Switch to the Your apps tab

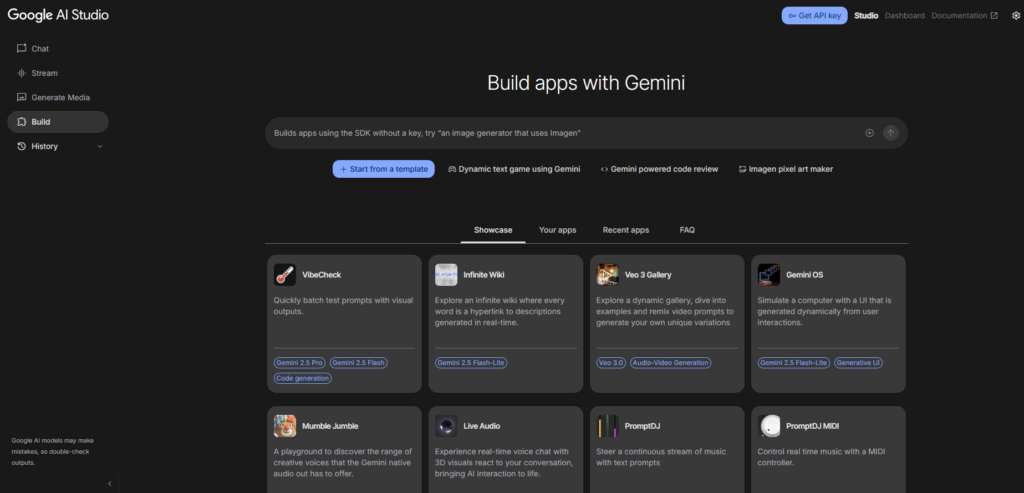pos(557,230)
